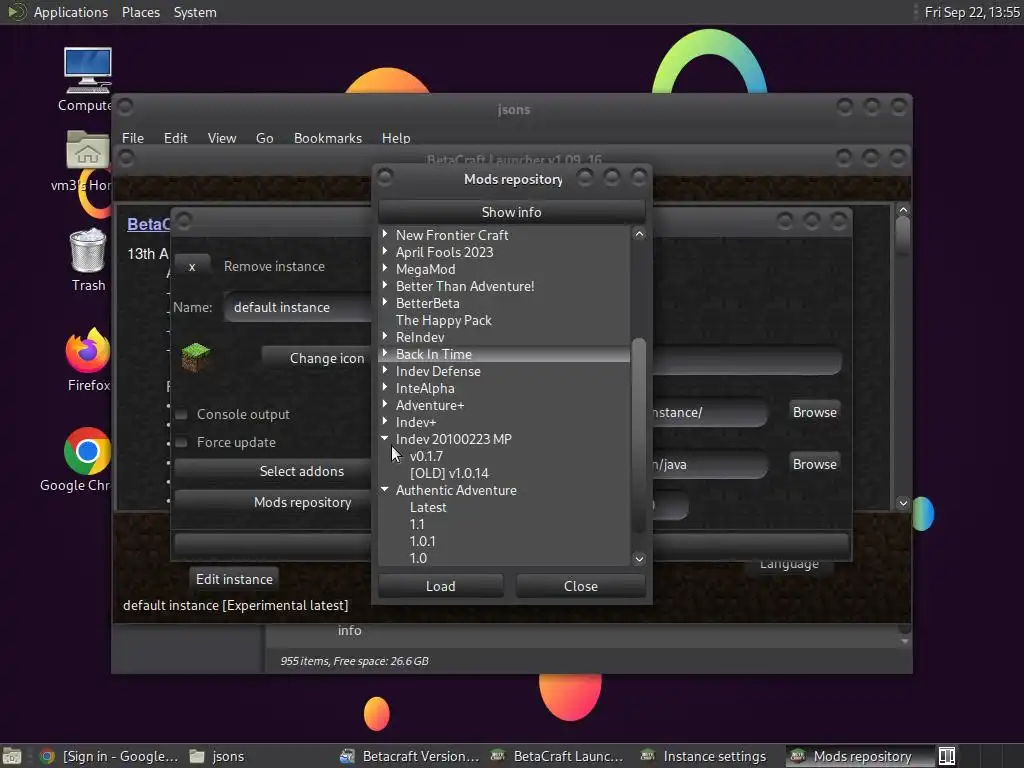Open the Computer desktop icon
This screenshot has height=768, width=1024.
(x=88, y=71)
